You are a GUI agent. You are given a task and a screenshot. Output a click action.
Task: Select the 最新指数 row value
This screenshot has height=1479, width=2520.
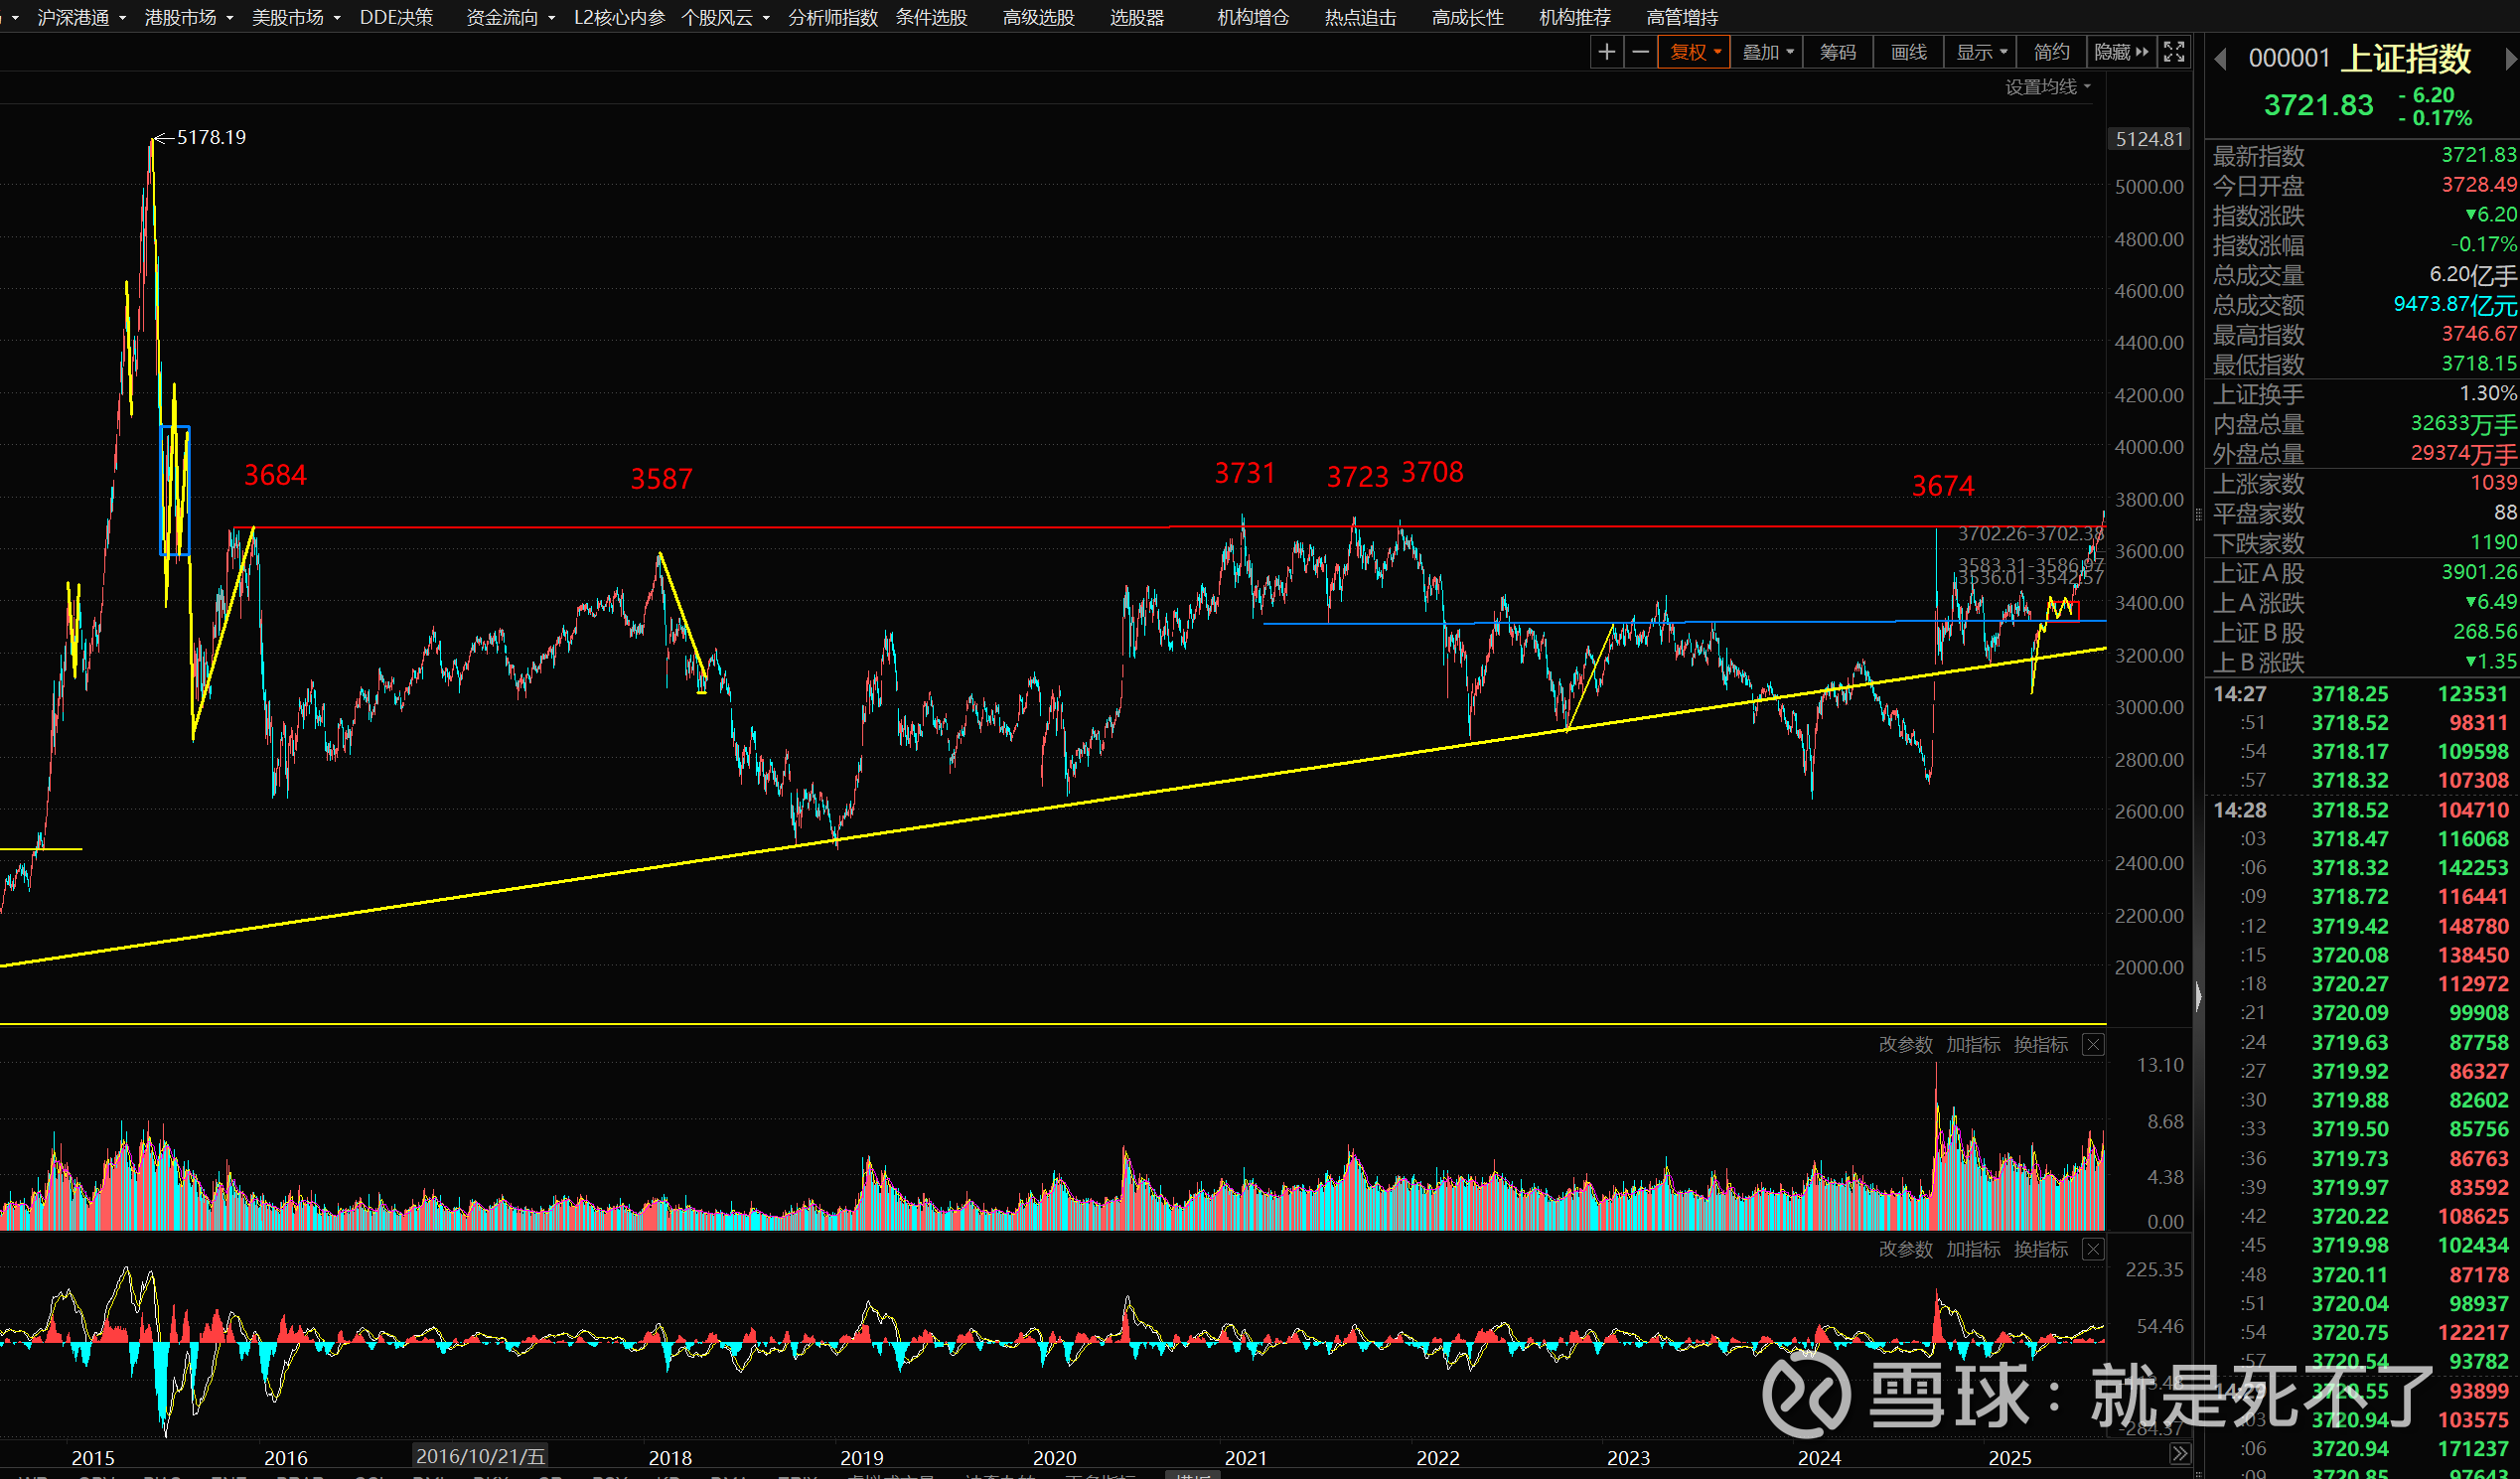tap(2478, 155)
